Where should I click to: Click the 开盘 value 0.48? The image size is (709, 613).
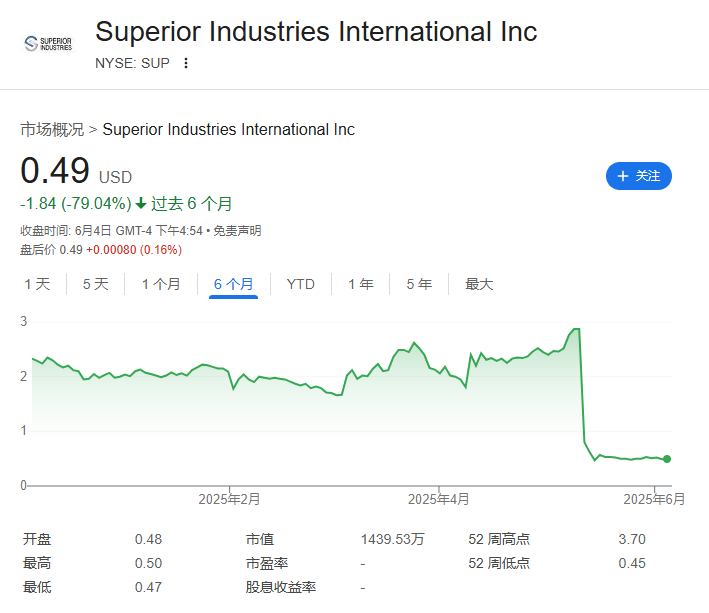pyautogui.click(x=148, y=539)
